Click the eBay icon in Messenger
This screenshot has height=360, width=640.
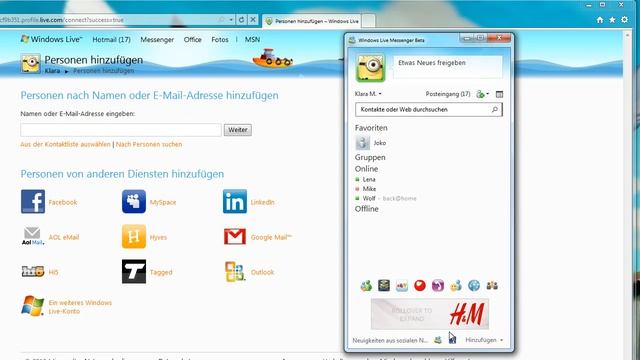402,286
